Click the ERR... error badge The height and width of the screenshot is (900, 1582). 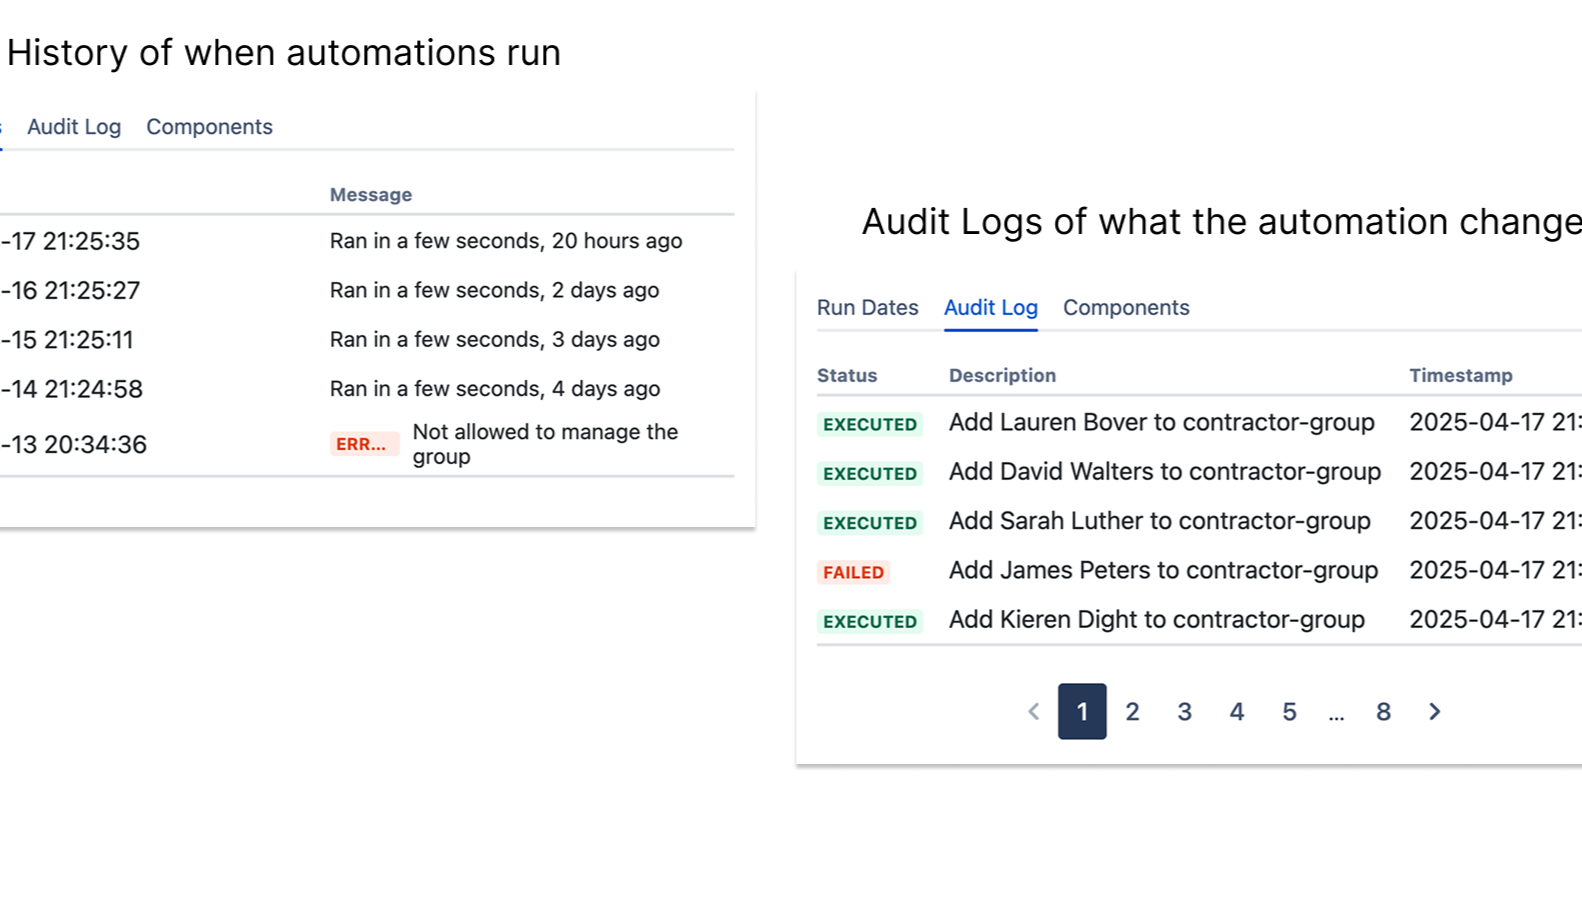click(x=362, y=444)
